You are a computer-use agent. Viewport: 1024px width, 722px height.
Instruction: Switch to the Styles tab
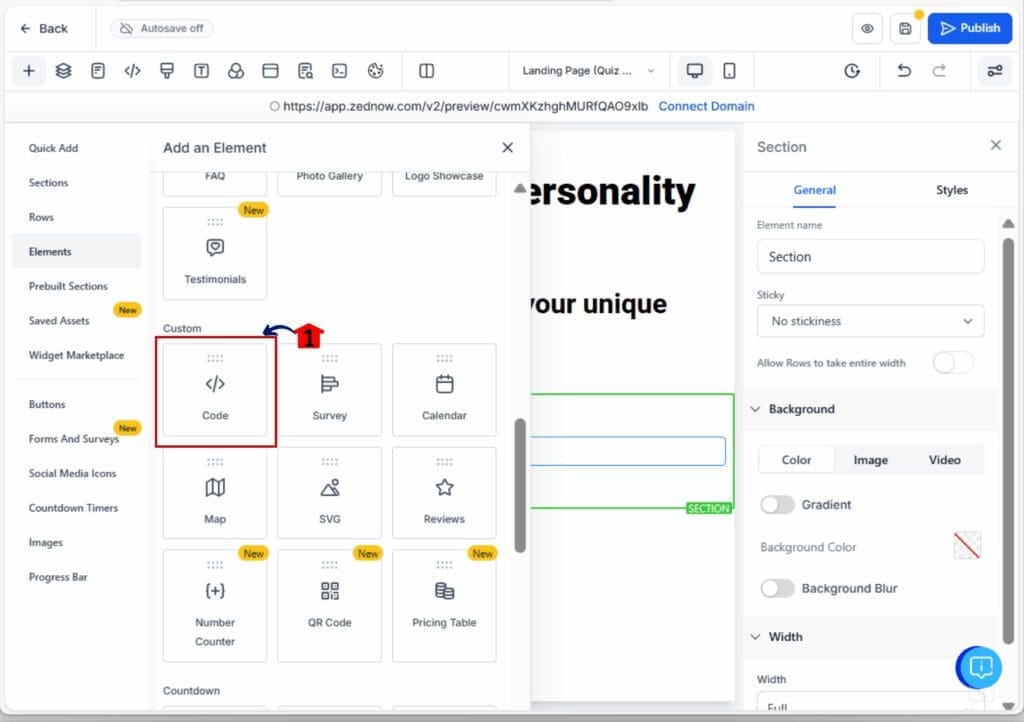coord(951,190)
